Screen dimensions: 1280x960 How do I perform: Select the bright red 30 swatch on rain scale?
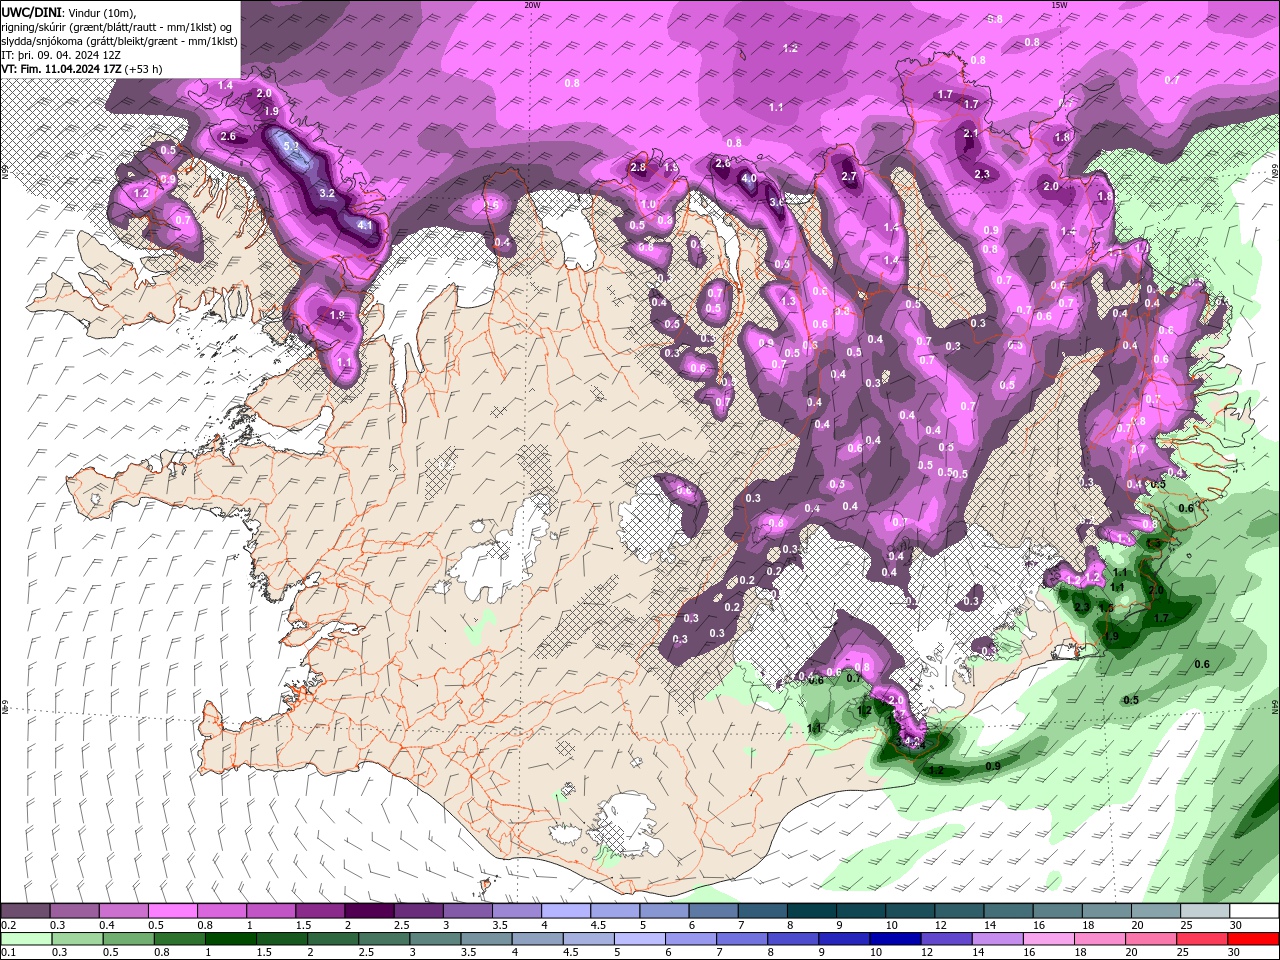pos(1254,939)
